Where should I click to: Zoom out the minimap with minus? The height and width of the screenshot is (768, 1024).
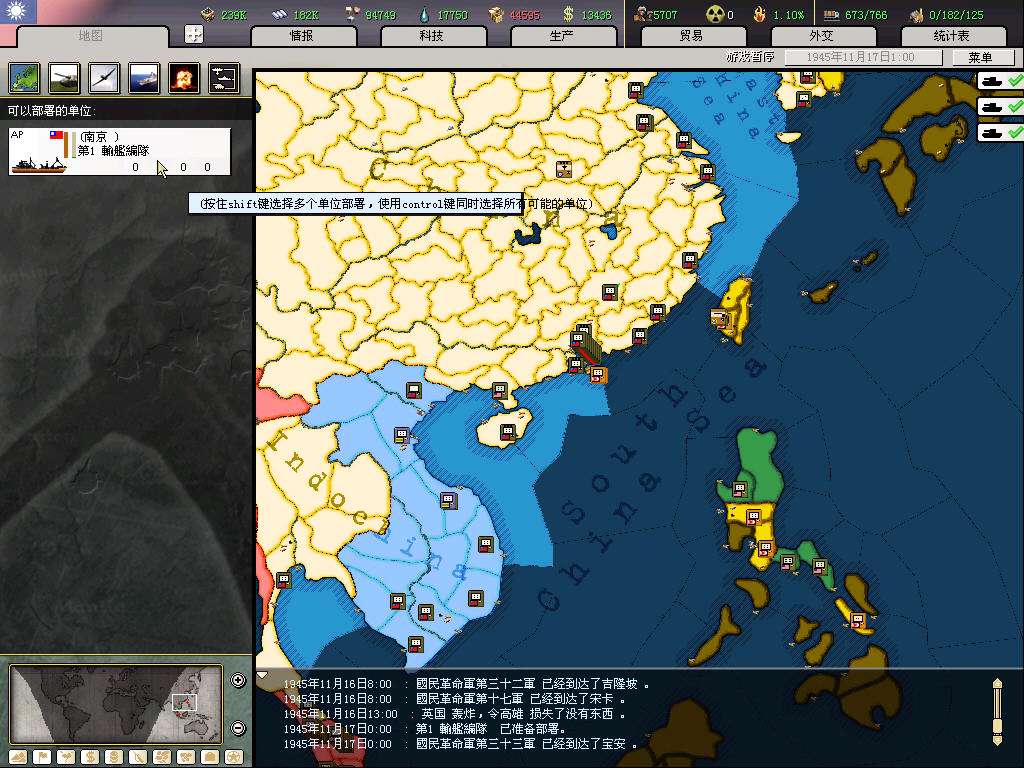238,728
